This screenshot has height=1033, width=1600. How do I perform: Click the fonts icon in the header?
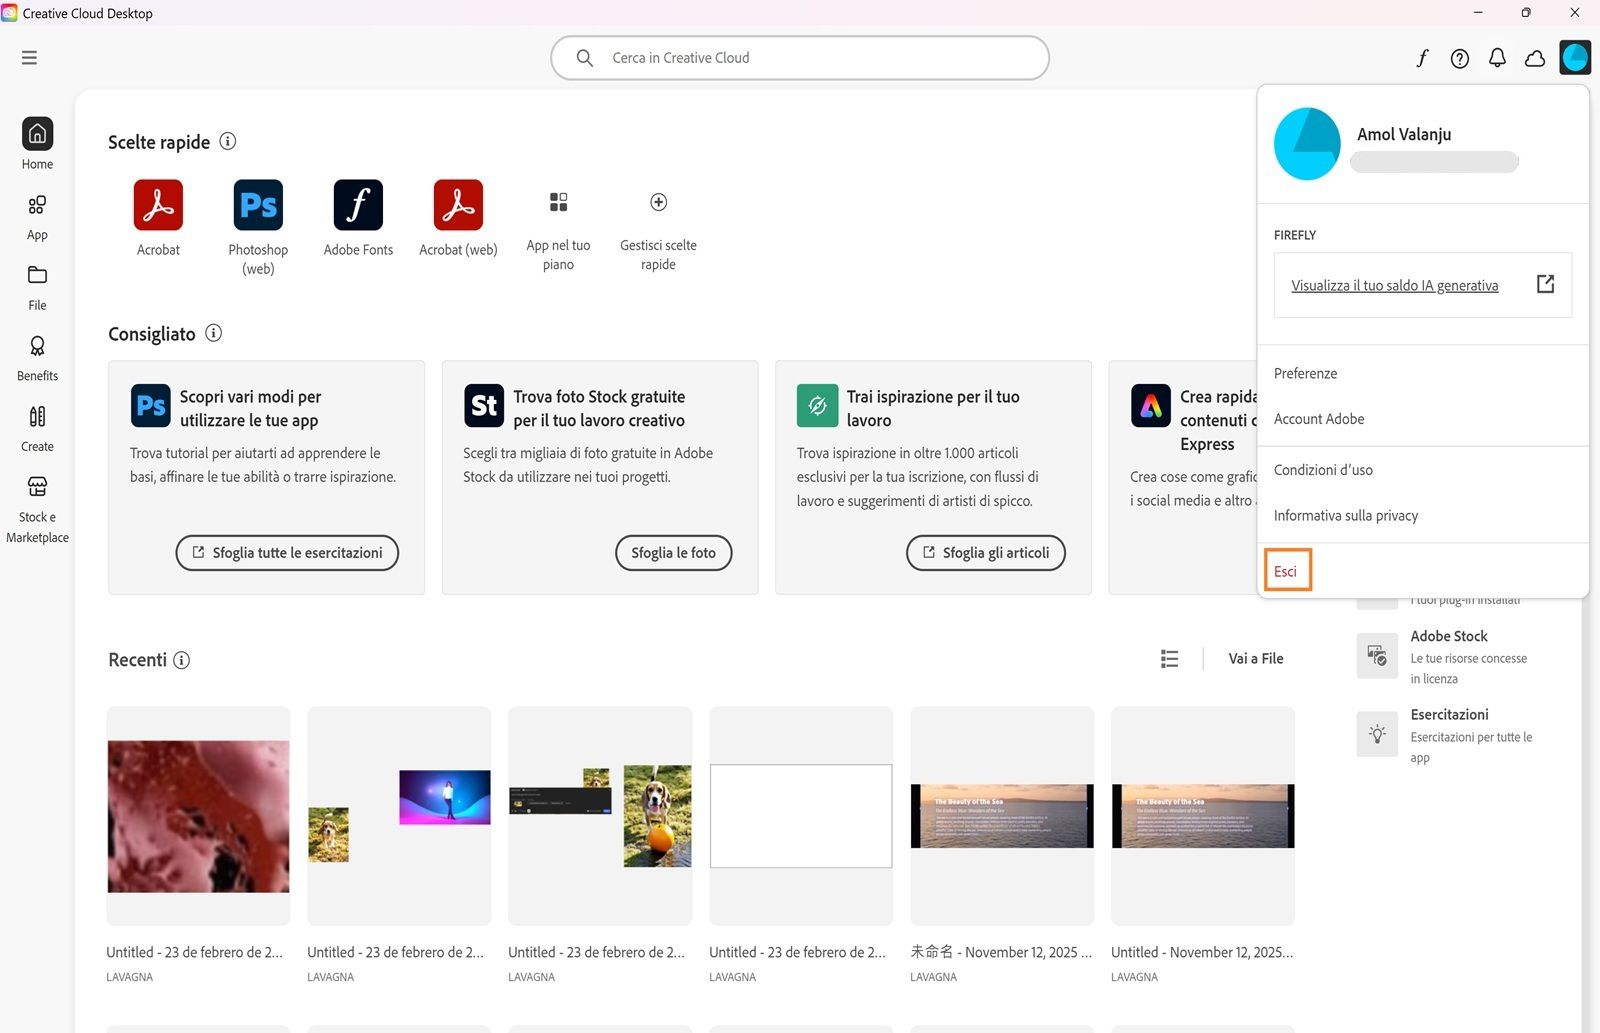click(x=1422, y=58)
